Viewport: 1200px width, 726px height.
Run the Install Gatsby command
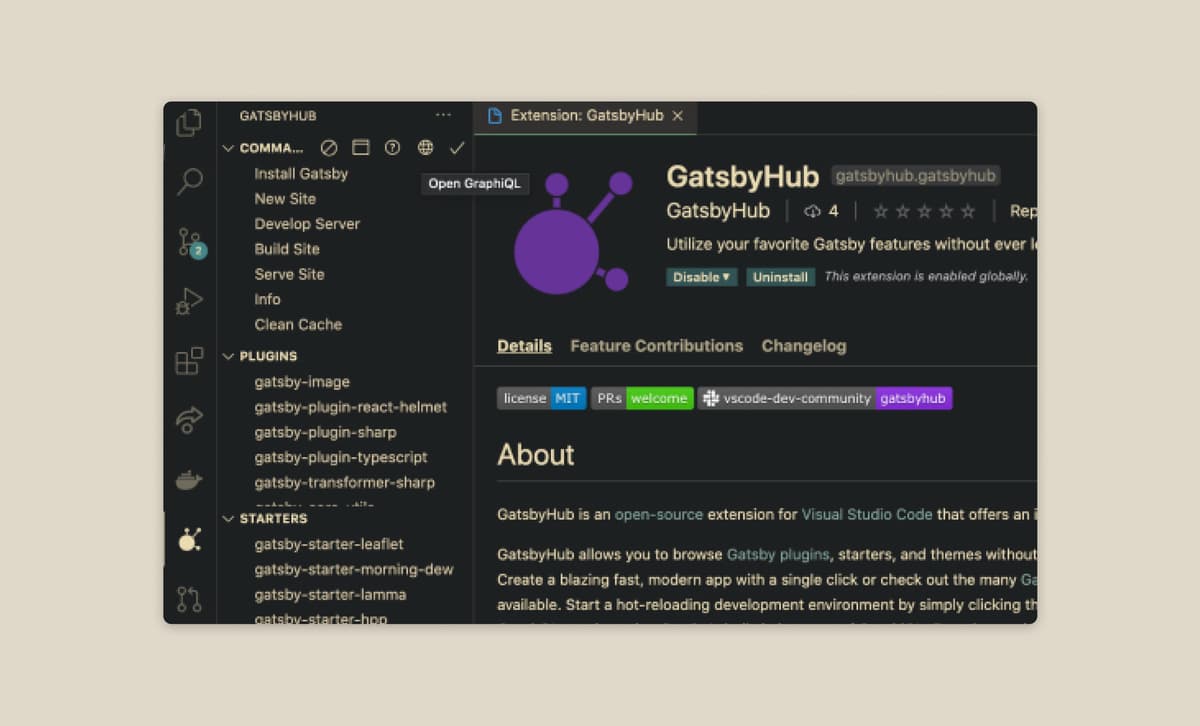(x=301, y=173)
